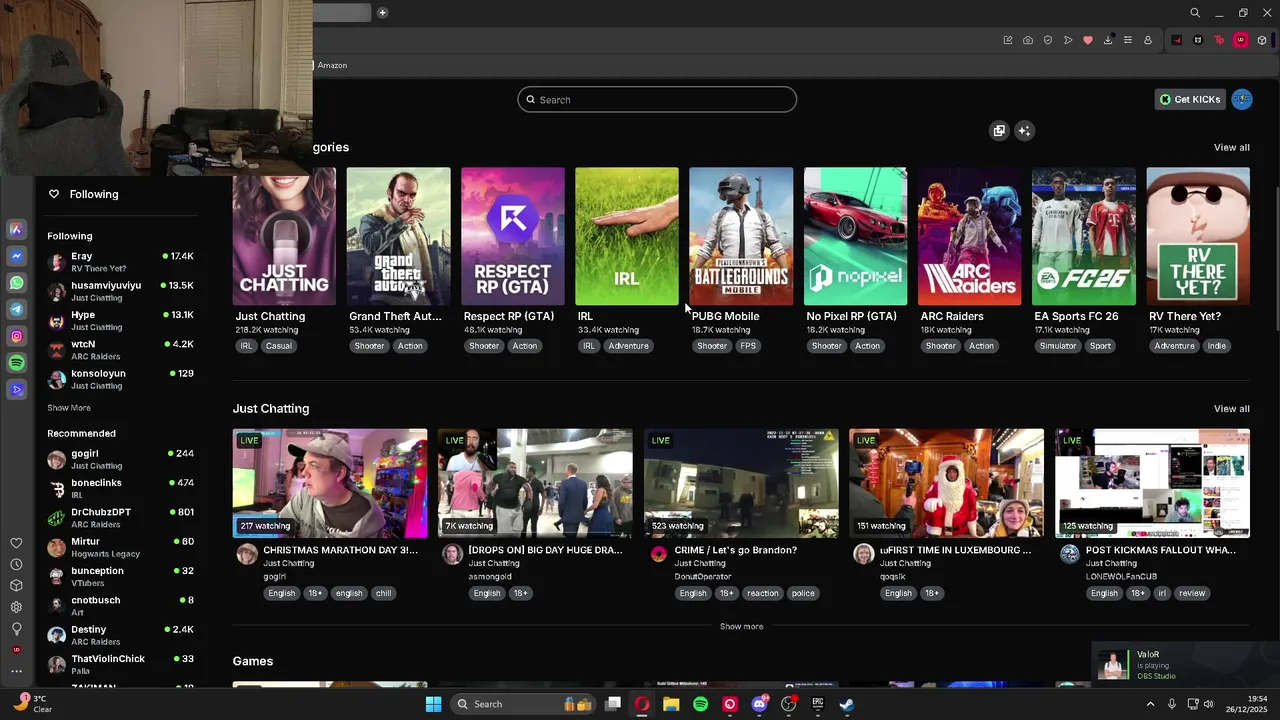This screenshot has width=1280, height=720.
Task: Open Epic Games from taskbar
Action: (817, 704)
